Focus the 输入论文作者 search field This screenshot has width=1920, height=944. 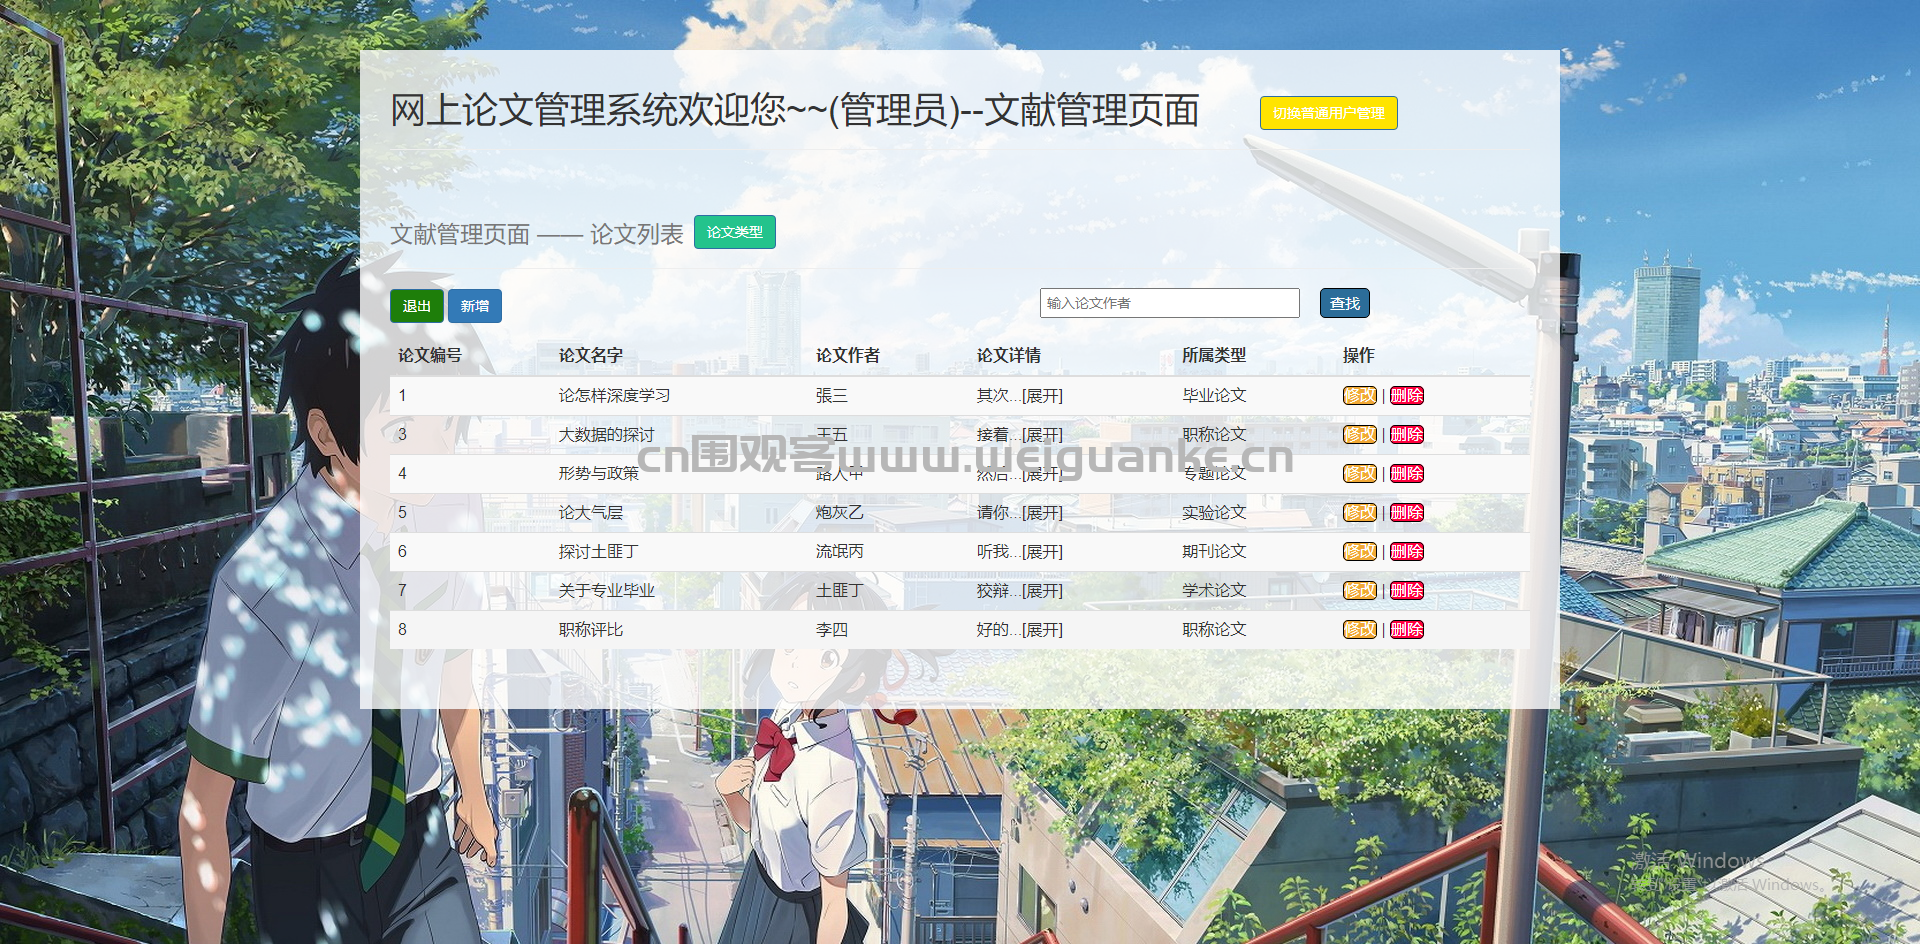tap(1169, 303)
